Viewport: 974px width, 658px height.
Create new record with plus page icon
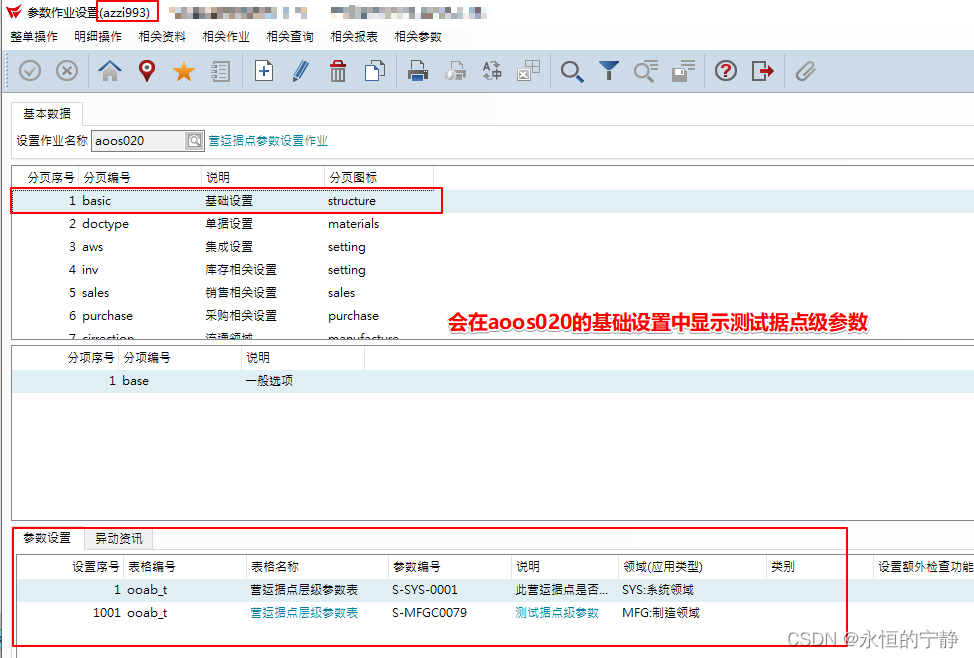264,71
